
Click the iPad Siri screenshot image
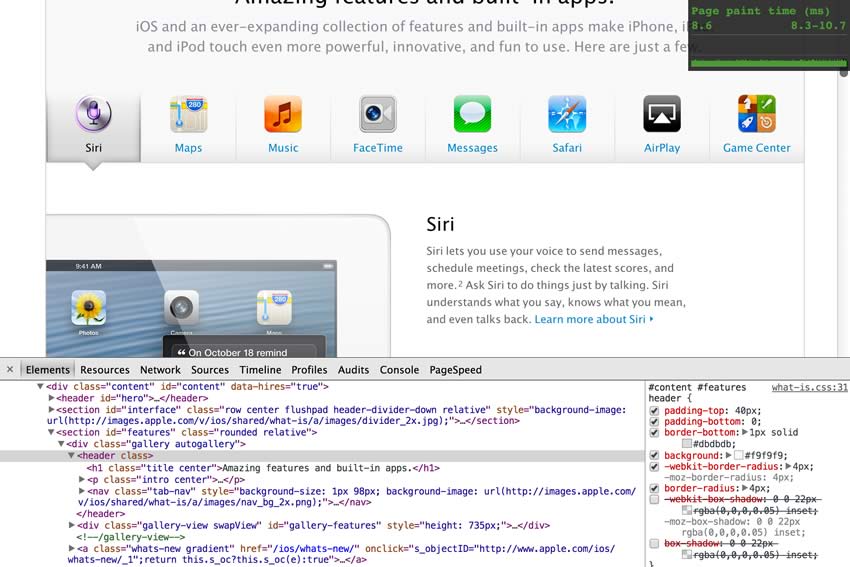[218, 286]
